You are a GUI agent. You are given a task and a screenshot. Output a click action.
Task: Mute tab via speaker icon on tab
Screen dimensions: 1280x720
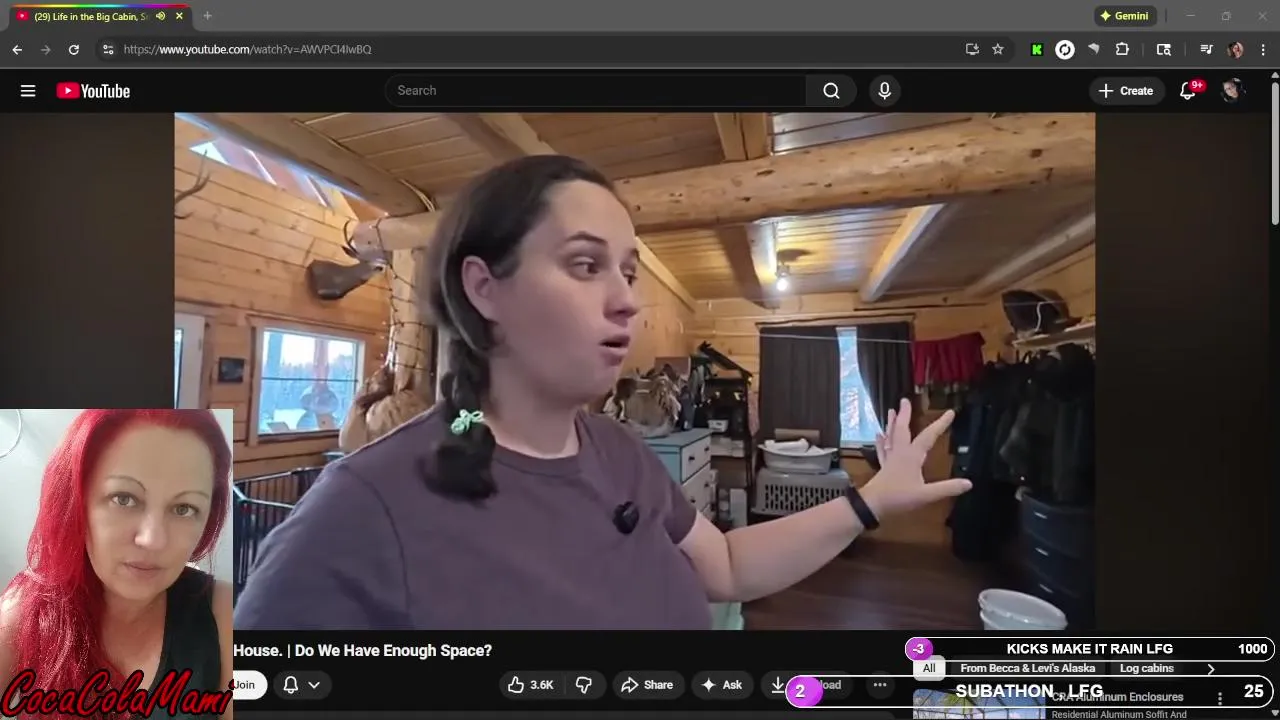(160, 16)
